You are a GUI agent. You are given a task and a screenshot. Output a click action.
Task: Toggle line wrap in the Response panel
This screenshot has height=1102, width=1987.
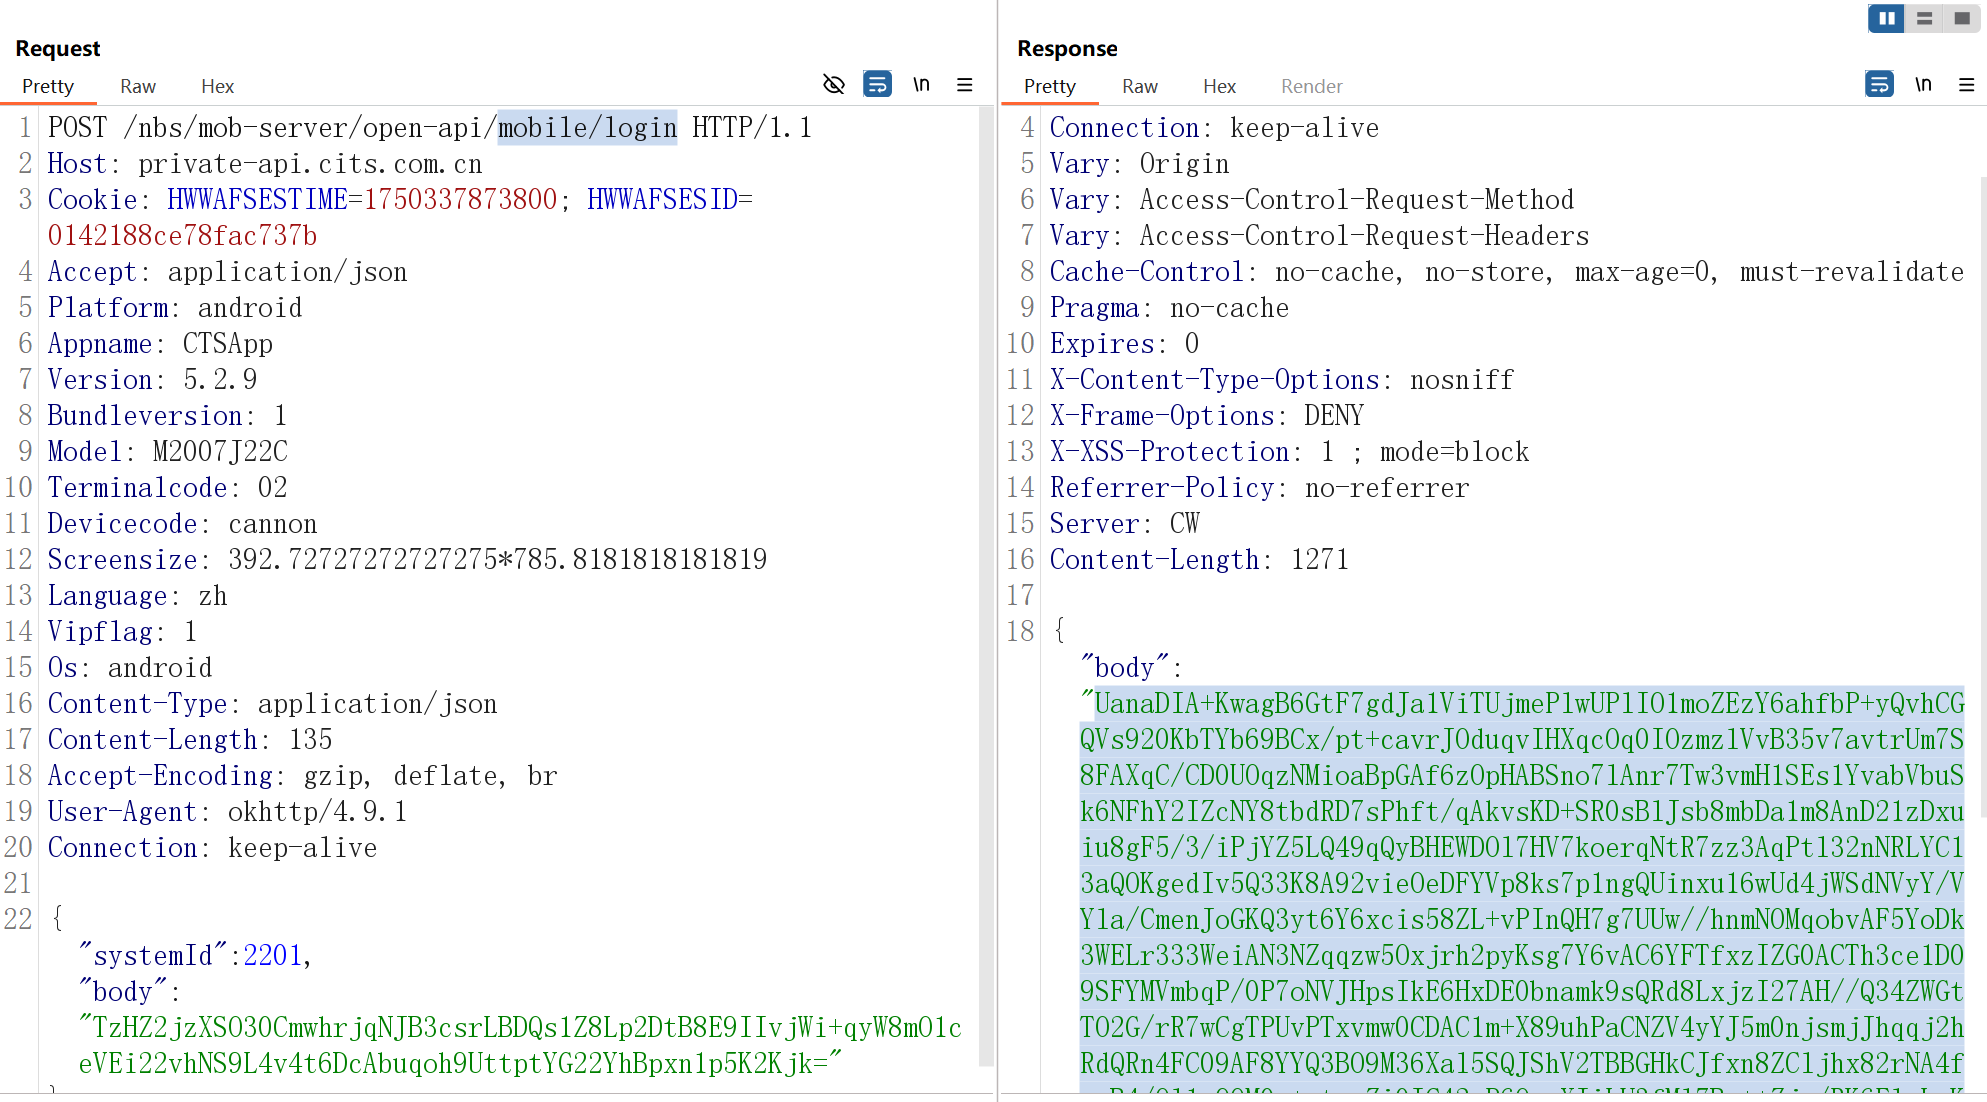point(1879,85)
